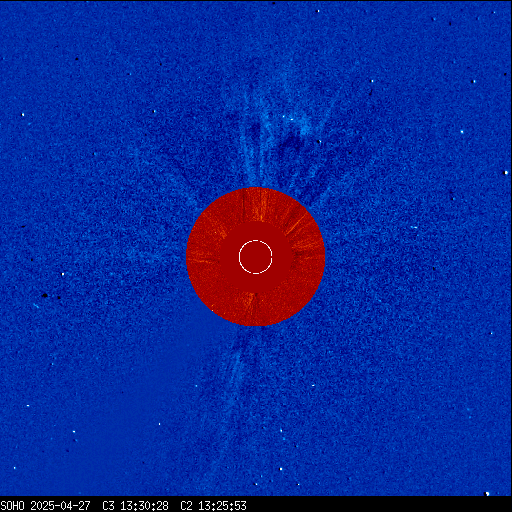
Task: Click the bright orange streak in the C2 upper-right field
Action: [x=296, y=224]
